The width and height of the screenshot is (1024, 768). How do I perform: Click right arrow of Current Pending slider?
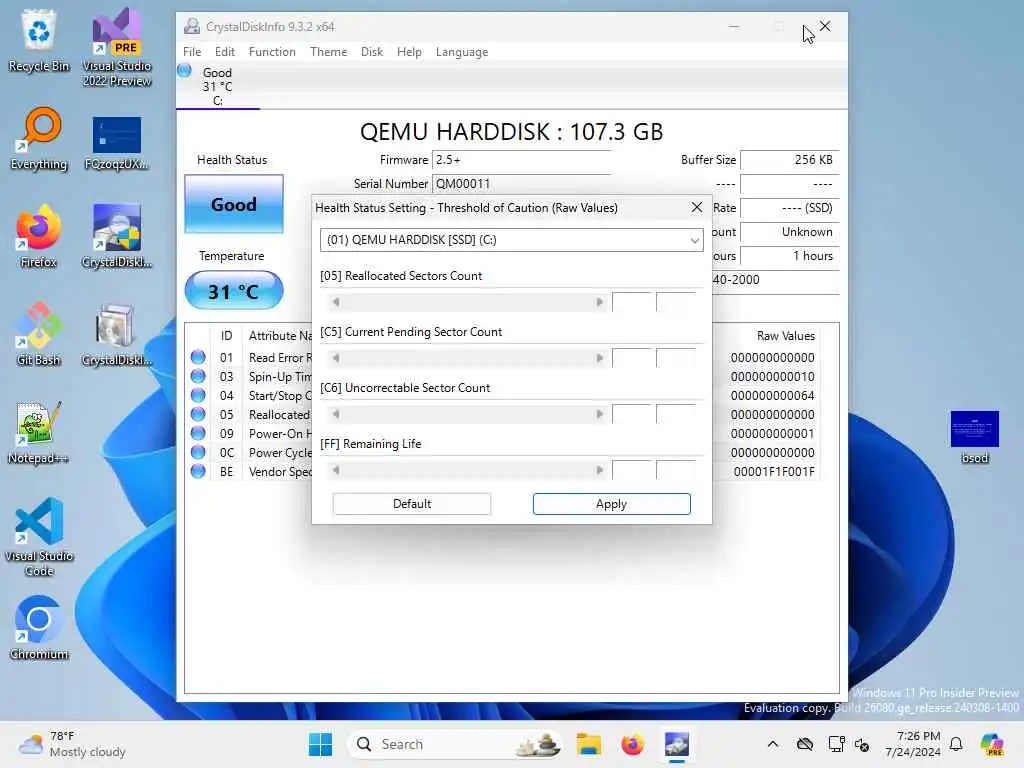point(600,358)
